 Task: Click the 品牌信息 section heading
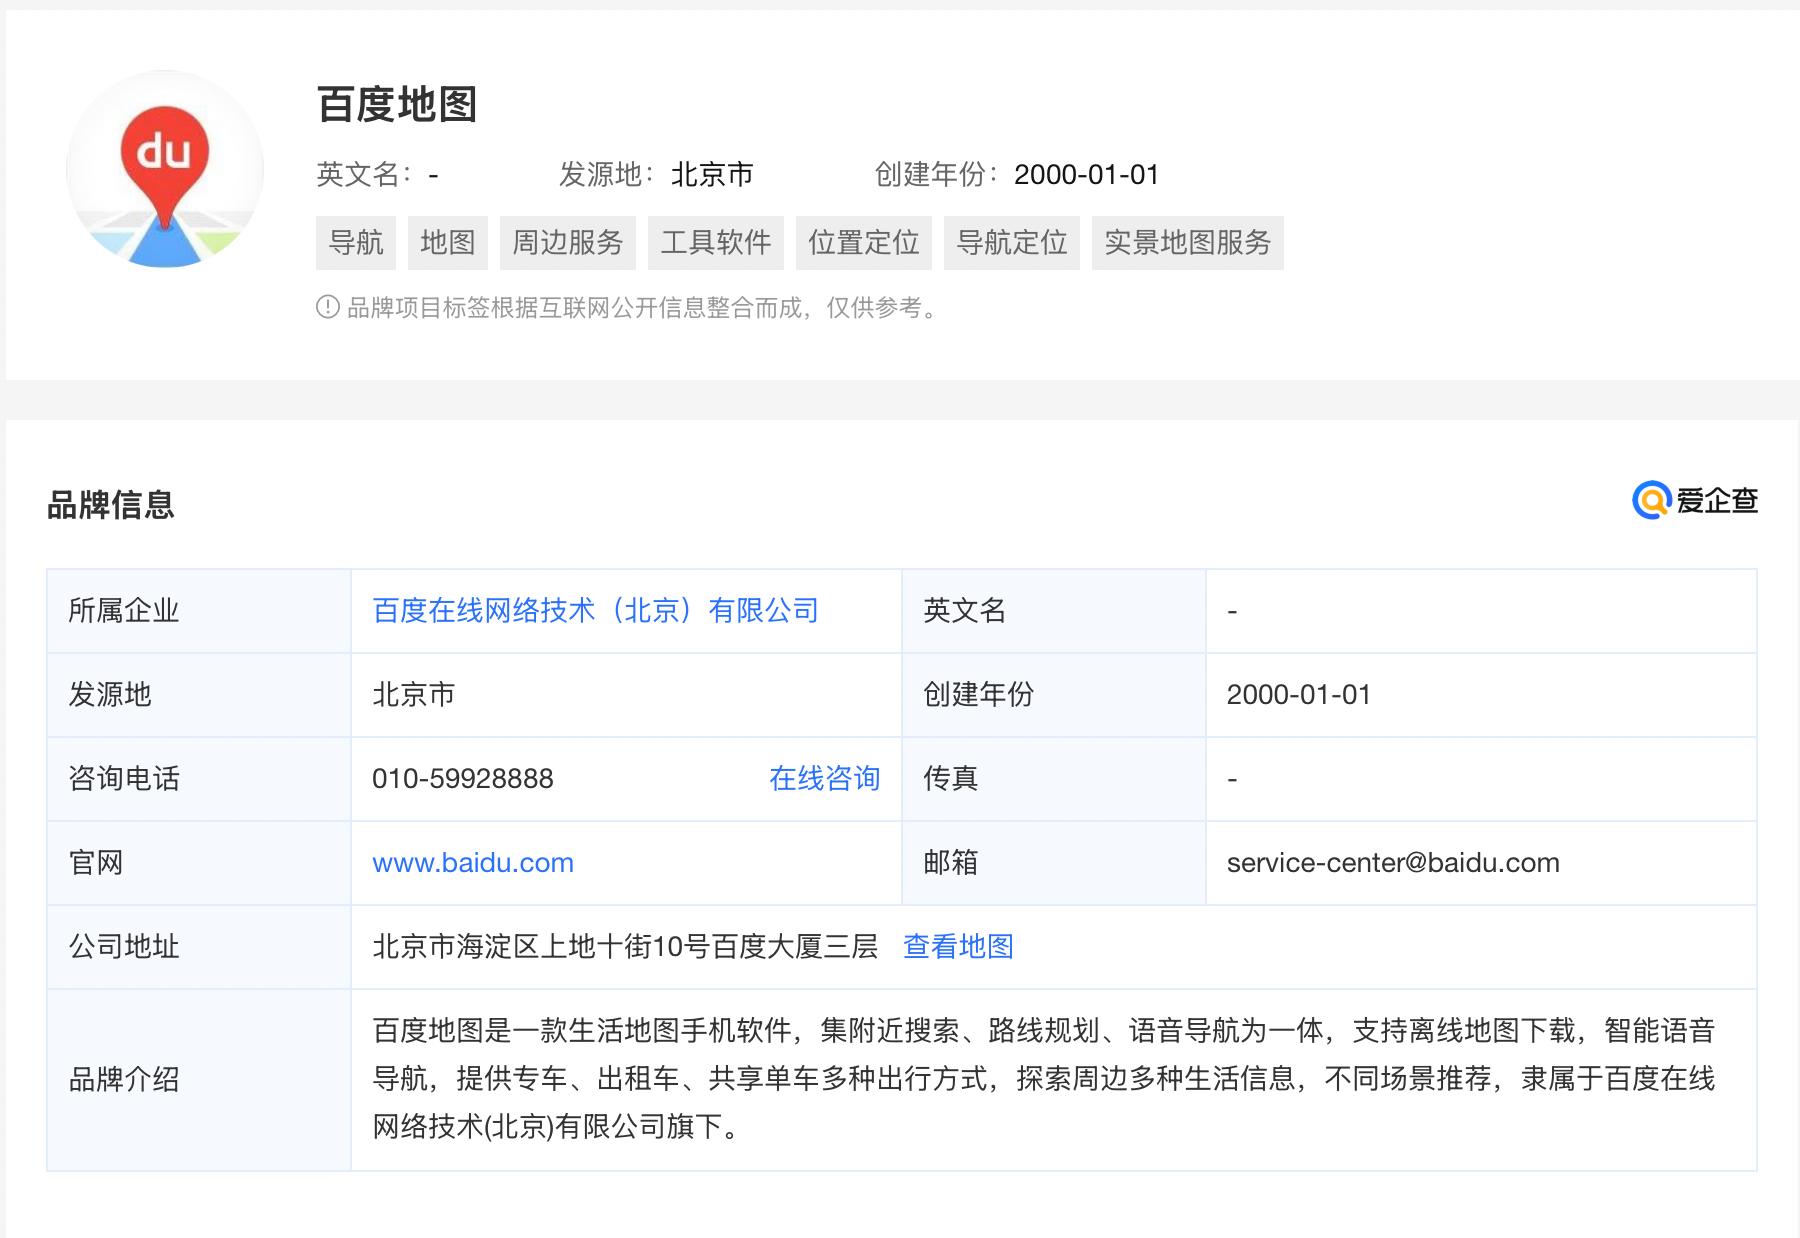[x=111, y=505]
